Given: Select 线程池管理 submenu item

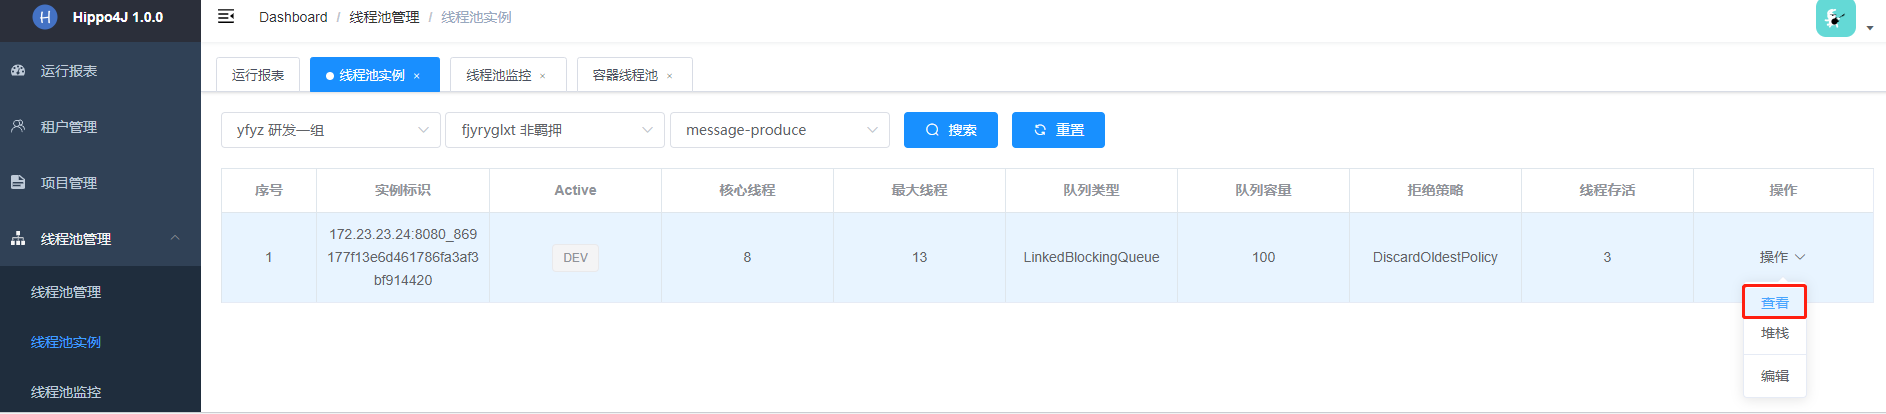Looking at the screenshot, I should coord(100,292).
